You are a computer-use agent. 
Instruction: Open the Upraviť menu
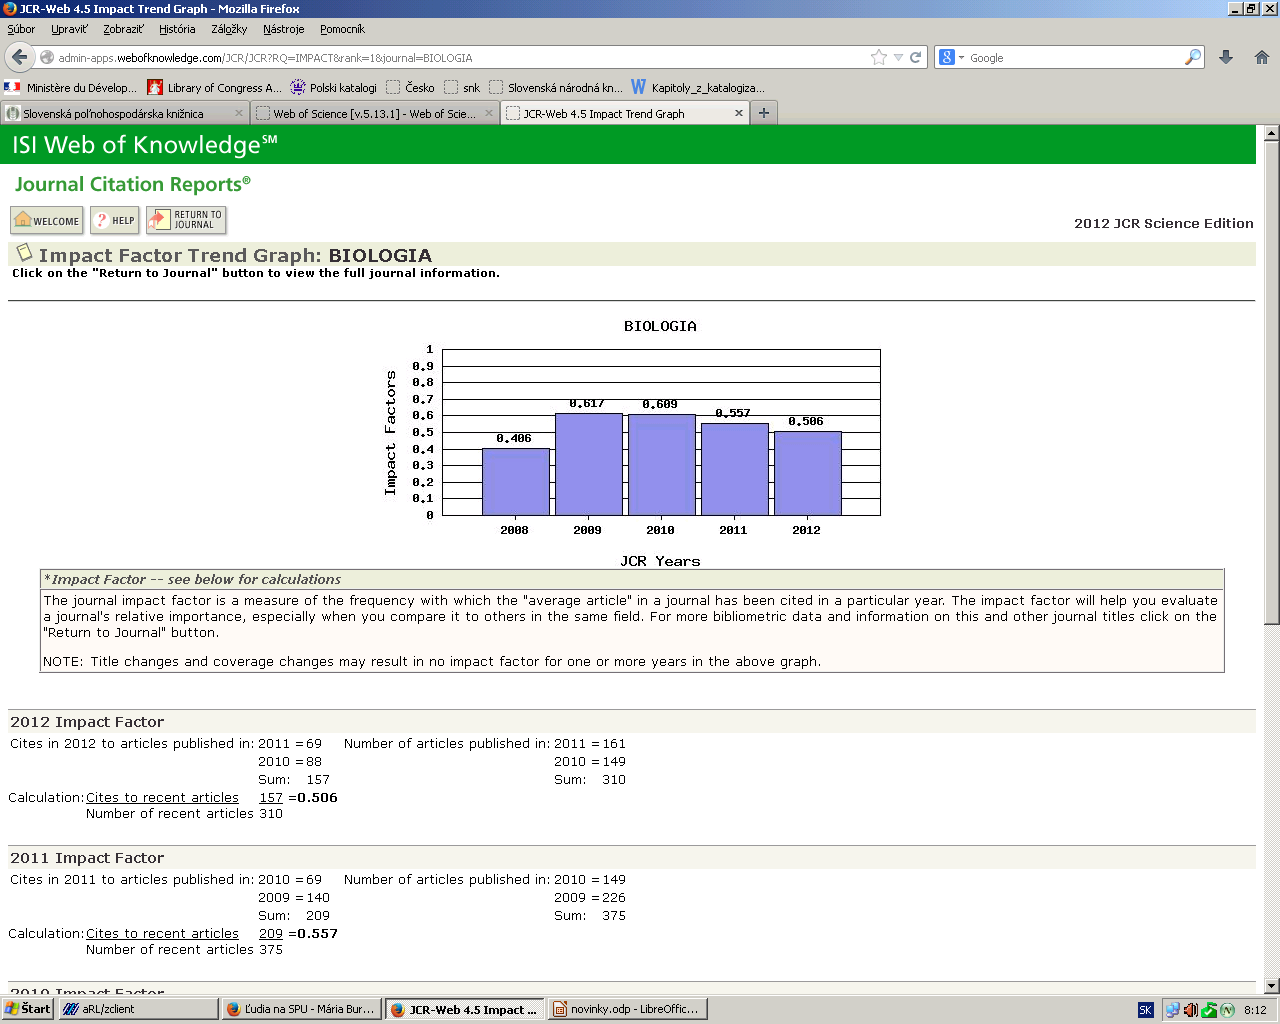point(69,29)
